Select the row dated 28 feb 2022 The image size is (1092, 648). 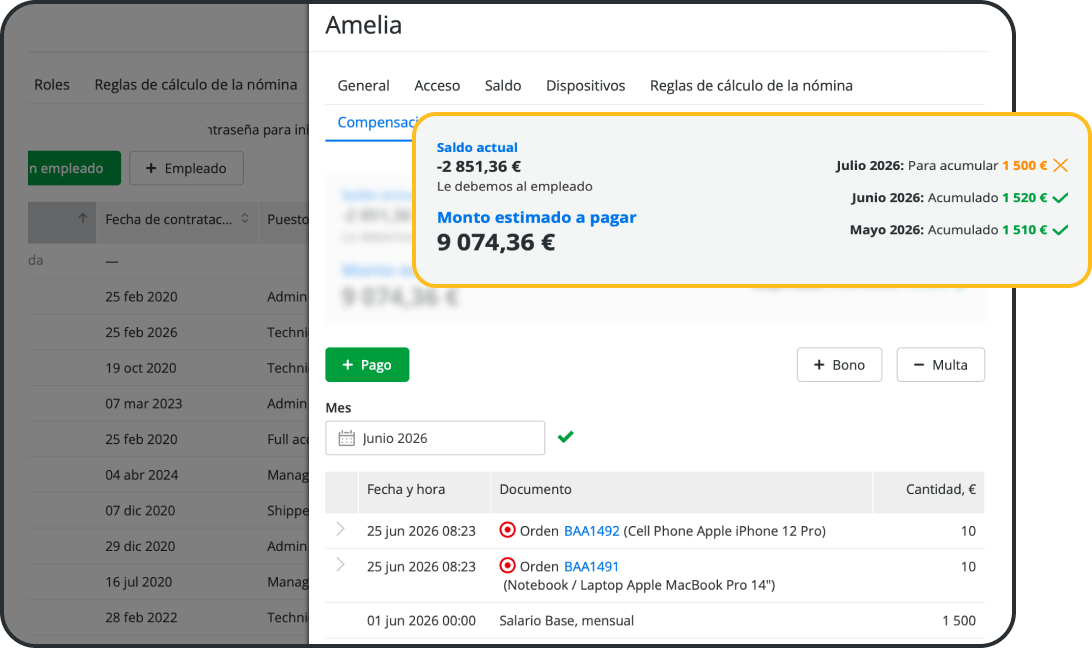point(168,617)
